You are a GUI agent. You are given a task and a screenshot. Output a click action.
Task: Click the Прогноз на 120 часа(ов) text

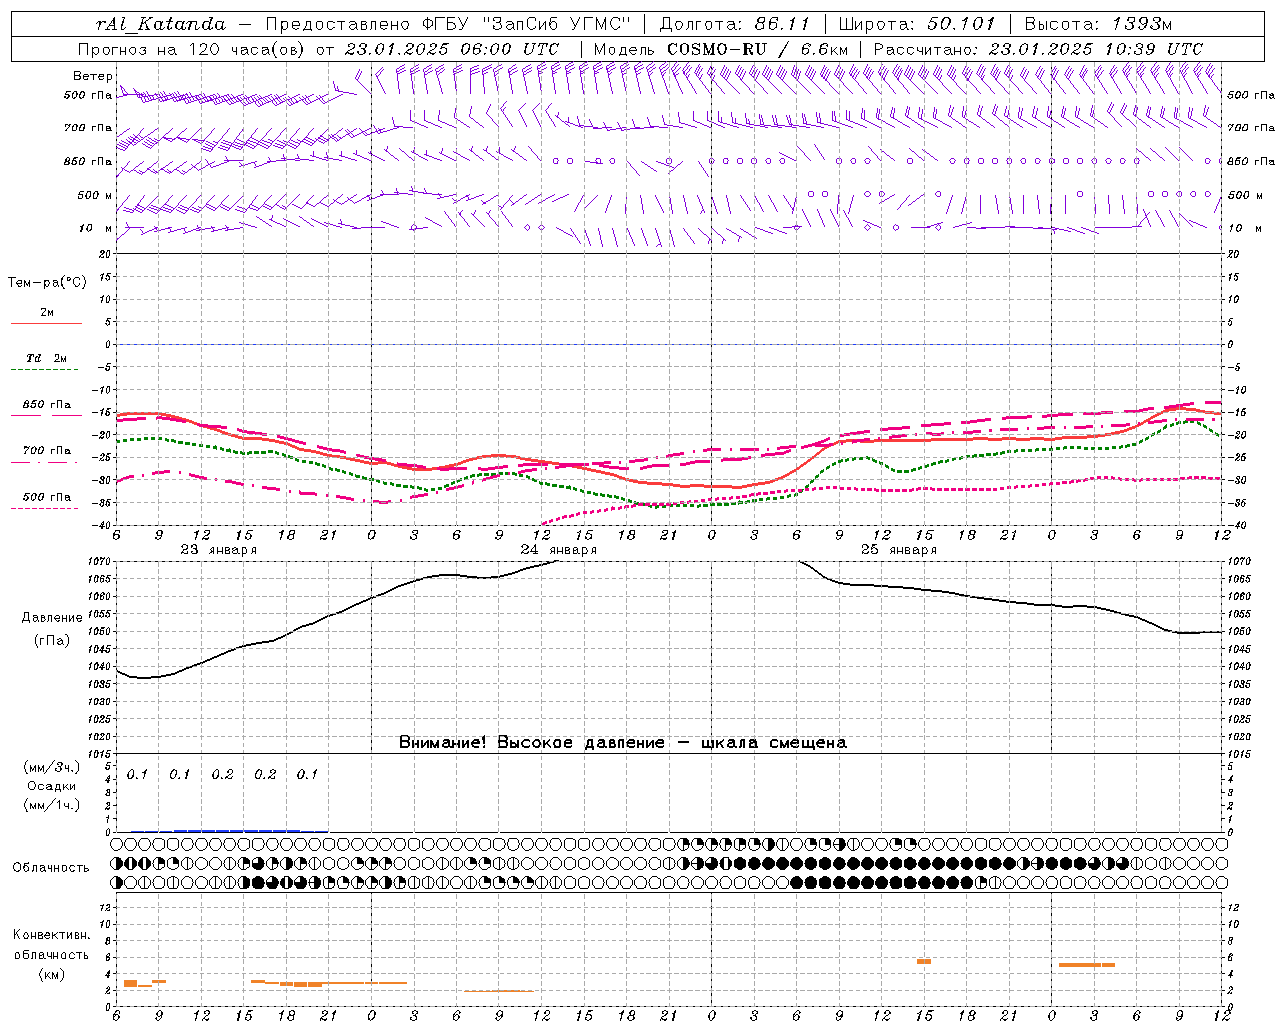click(192, 49)
